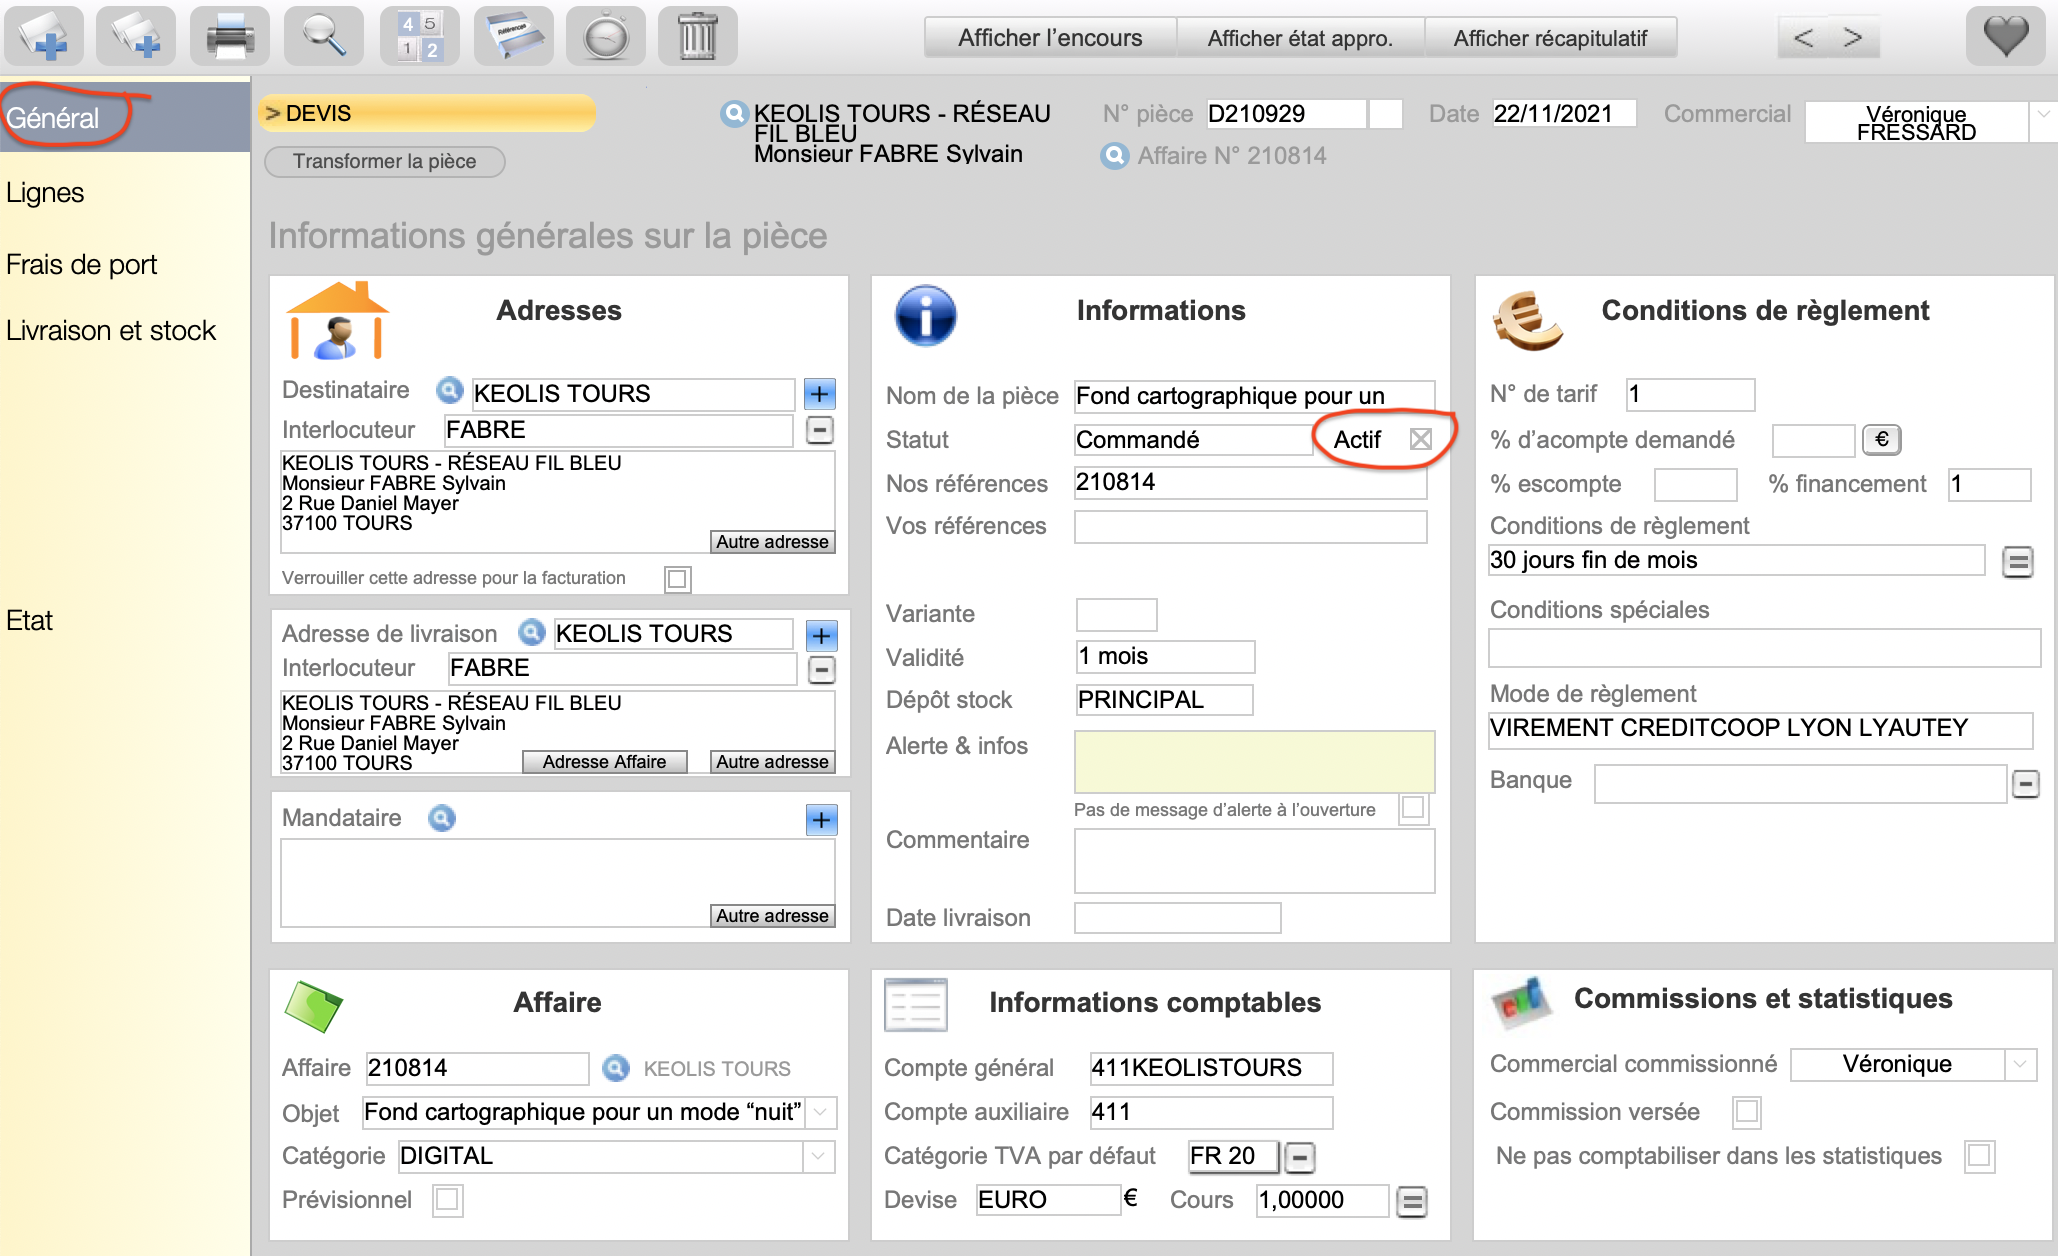The height and width of the screenshot is (1256, 2058).
Task: Expand the Objet dropdown arrow
Action: [821, 1112]
